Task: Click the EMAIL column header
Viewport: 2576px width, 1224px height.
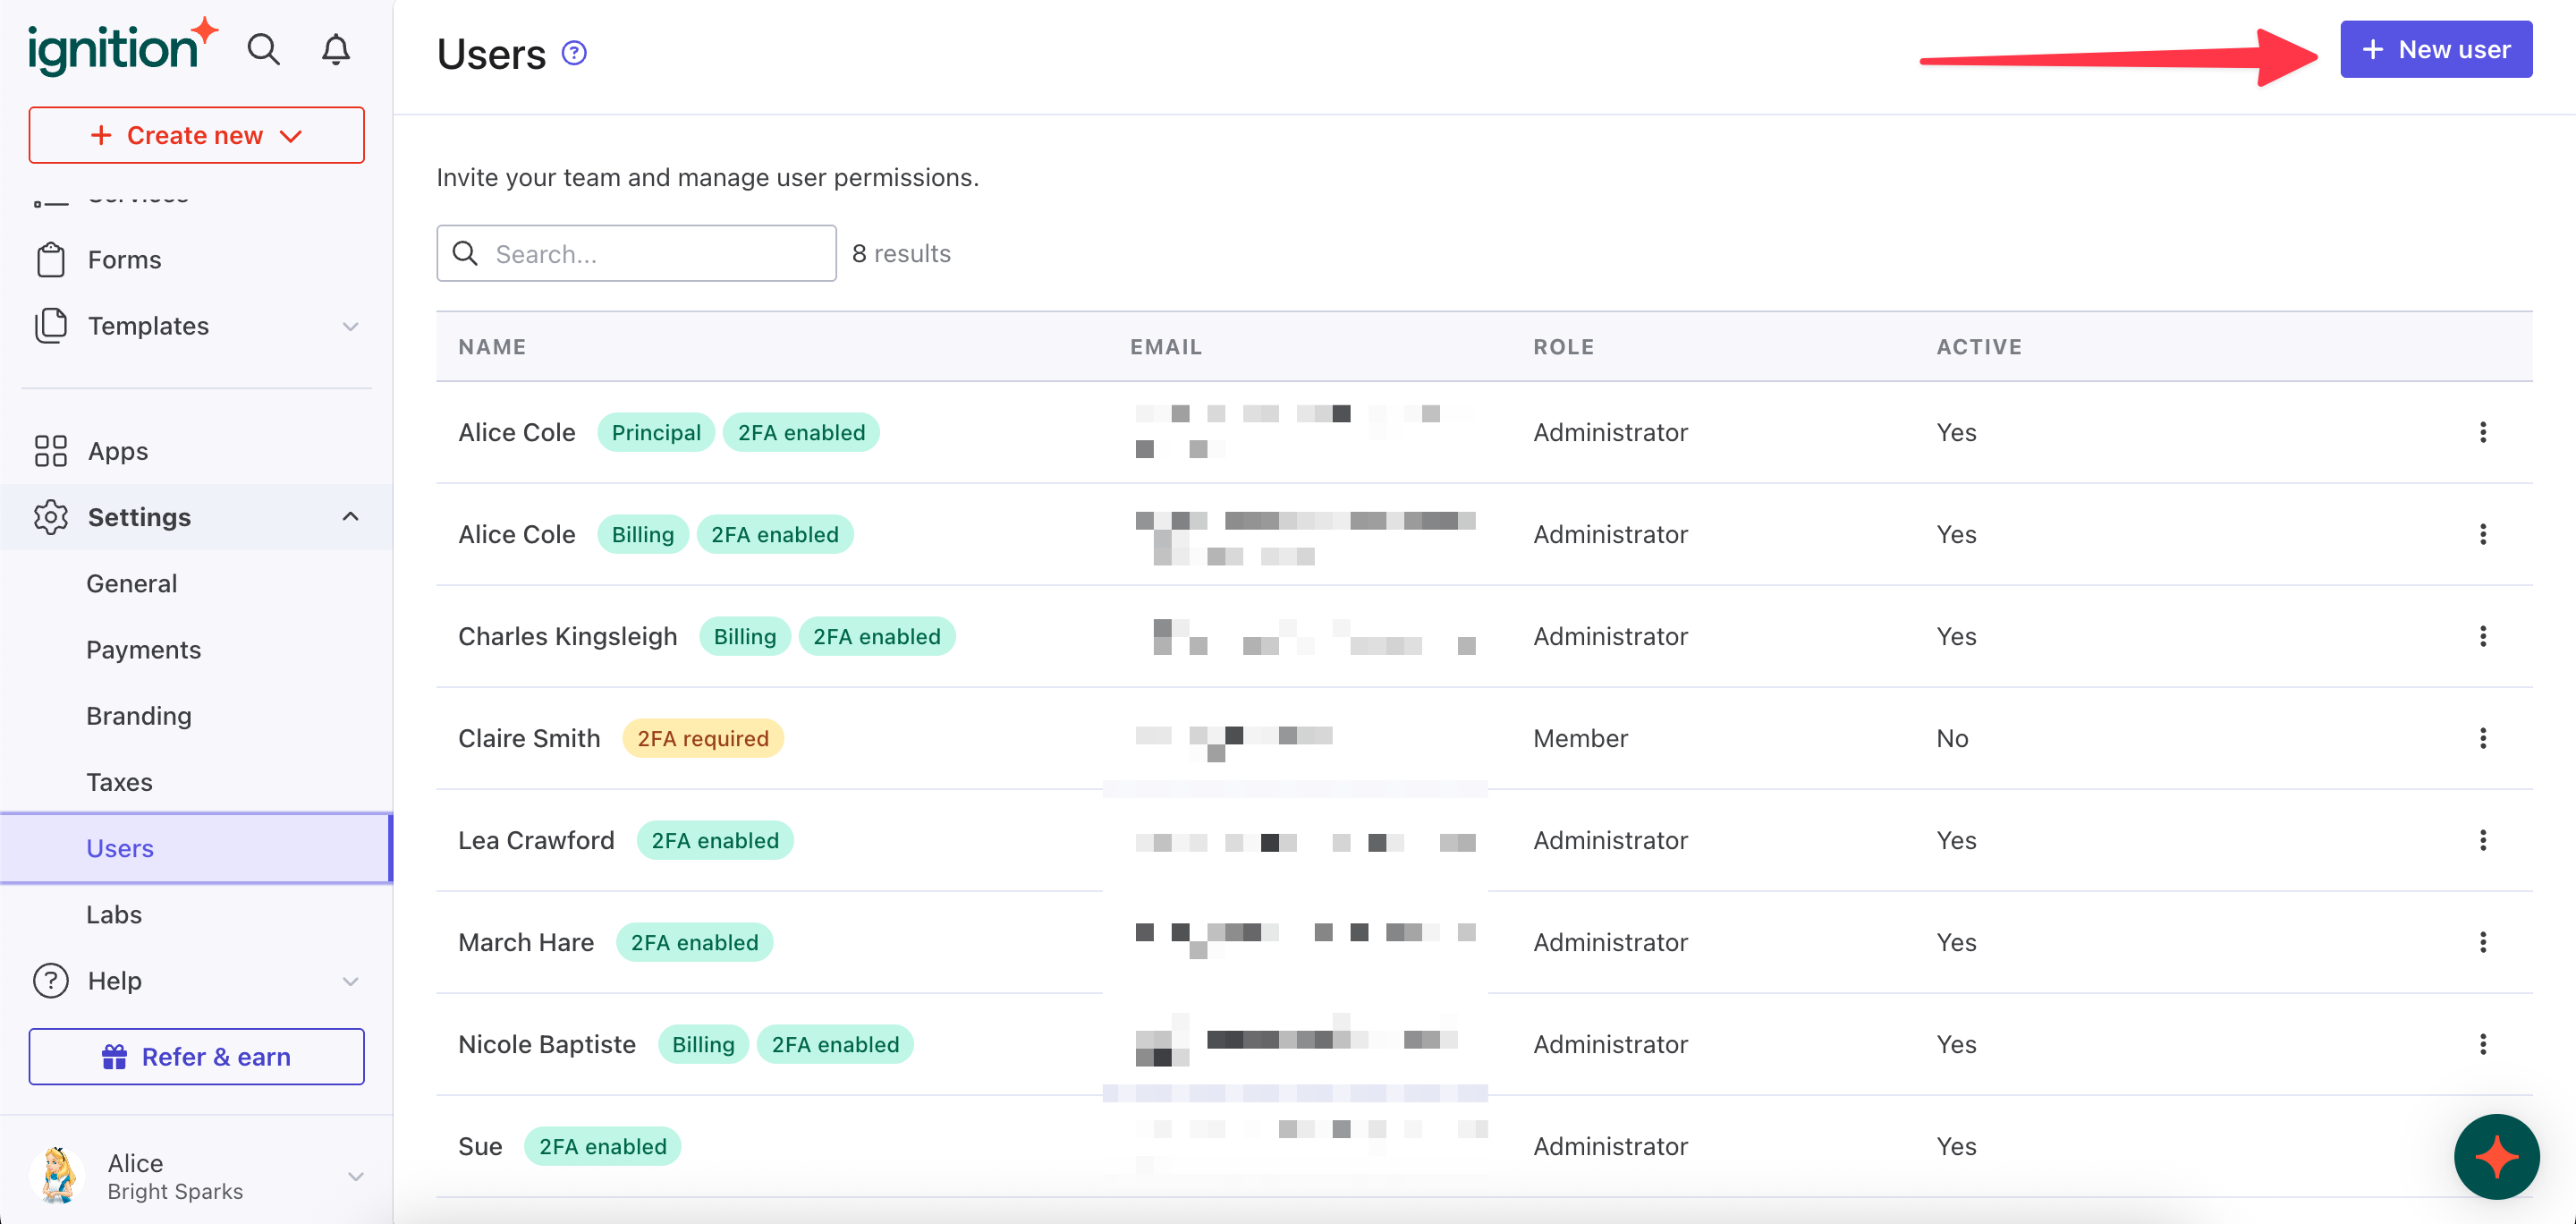Action: (x=1166, y=347)
